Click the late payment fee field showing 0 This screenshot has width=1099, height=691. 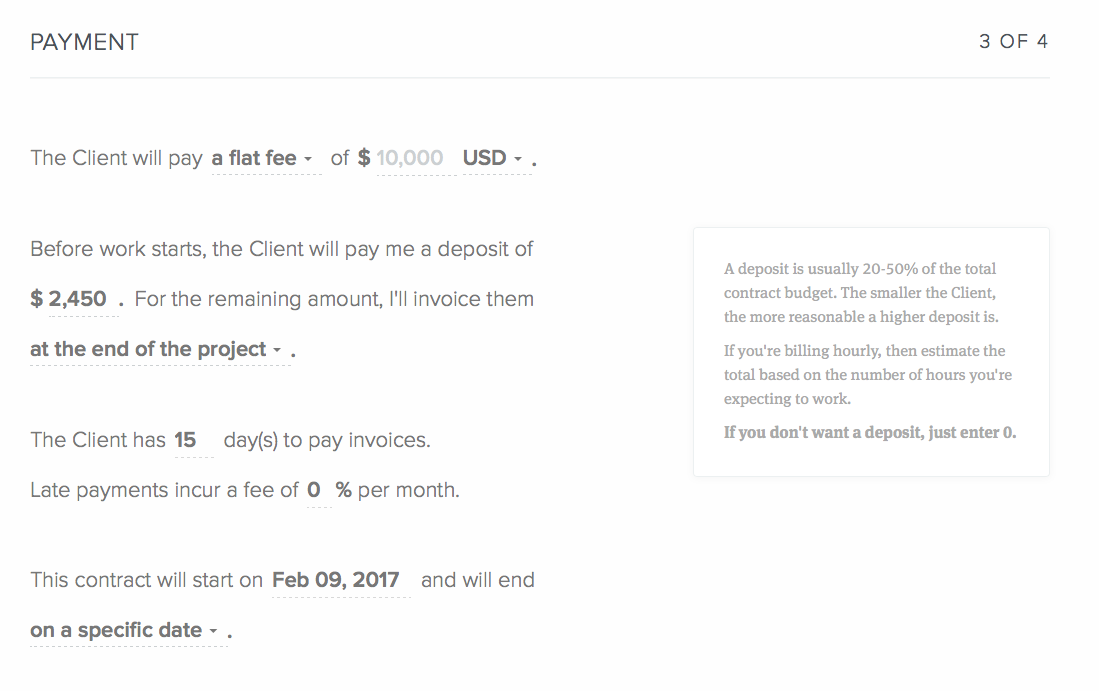(314, 490)
